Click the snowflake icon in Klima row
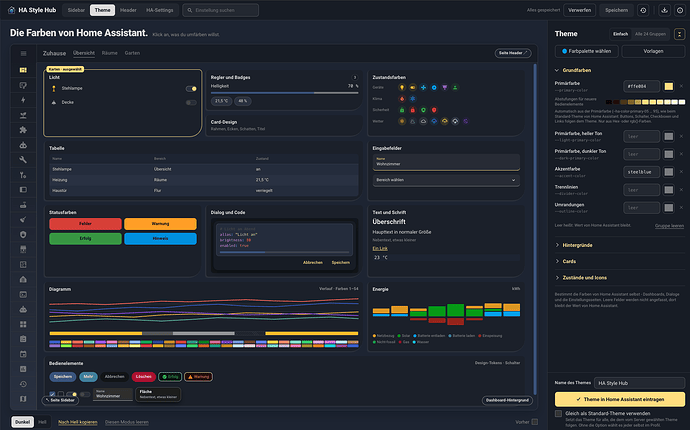Image resolution: width=690 pixels, height=430 pixels. pyautogui.click(x=413, y=99)
